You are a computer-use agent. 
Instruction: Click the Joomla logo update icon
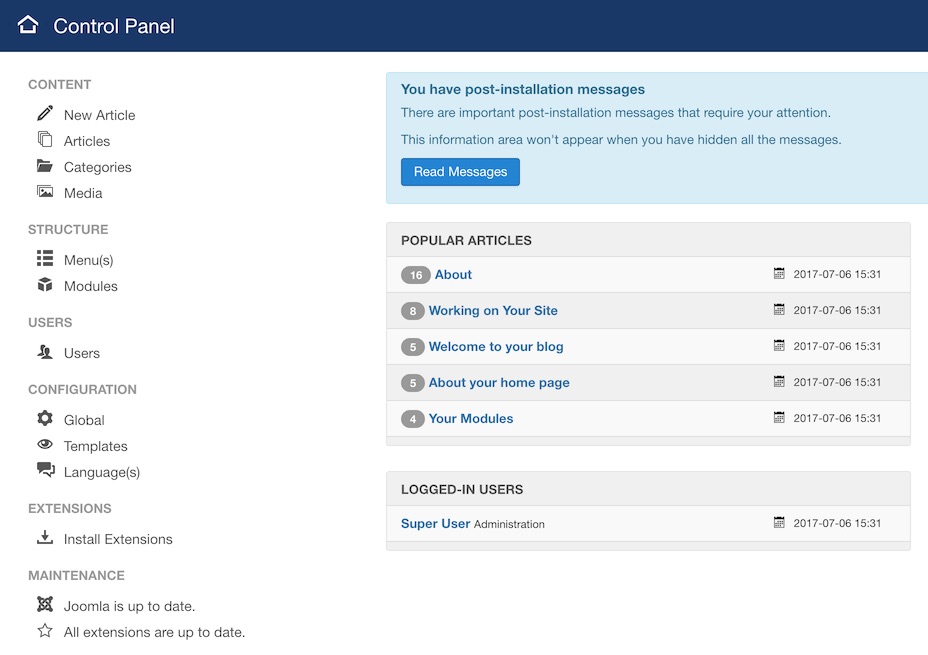(45, 604)
